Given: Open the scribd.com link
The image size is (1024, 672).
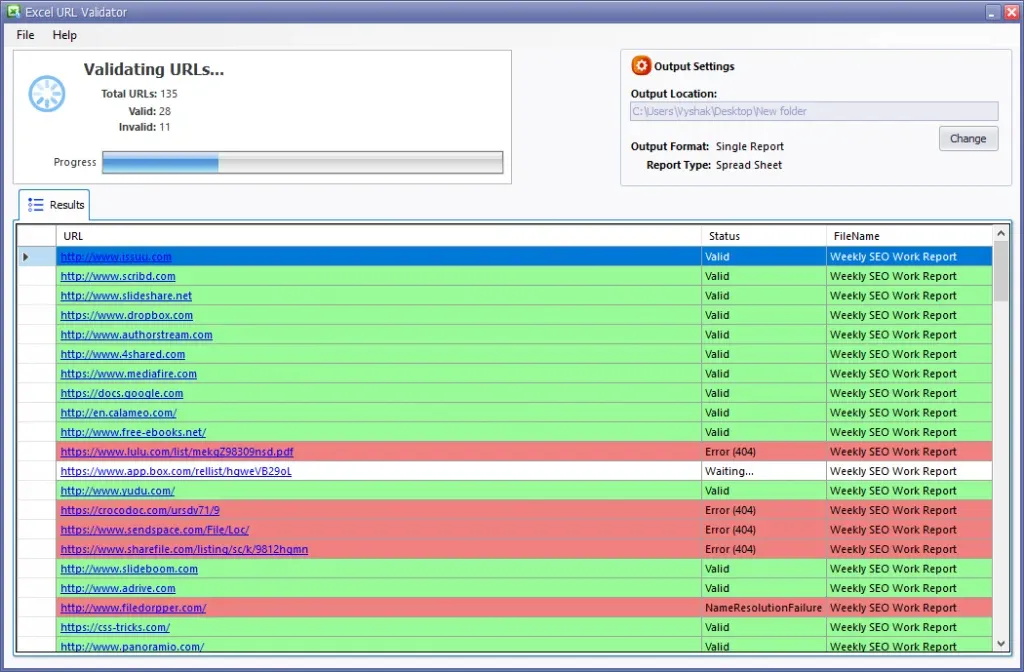Looking at the screenshot, I should tap(118, 276).
